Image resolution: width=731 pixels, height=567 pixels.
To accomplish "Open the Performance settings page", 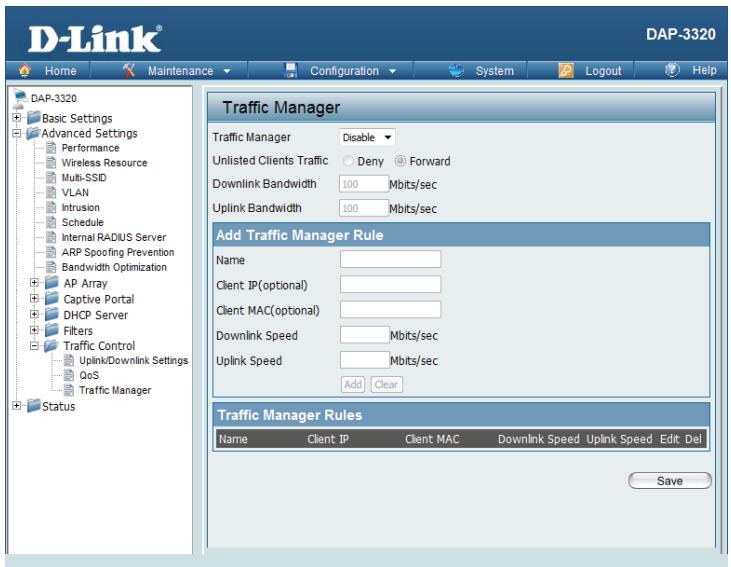I will 90,148.
